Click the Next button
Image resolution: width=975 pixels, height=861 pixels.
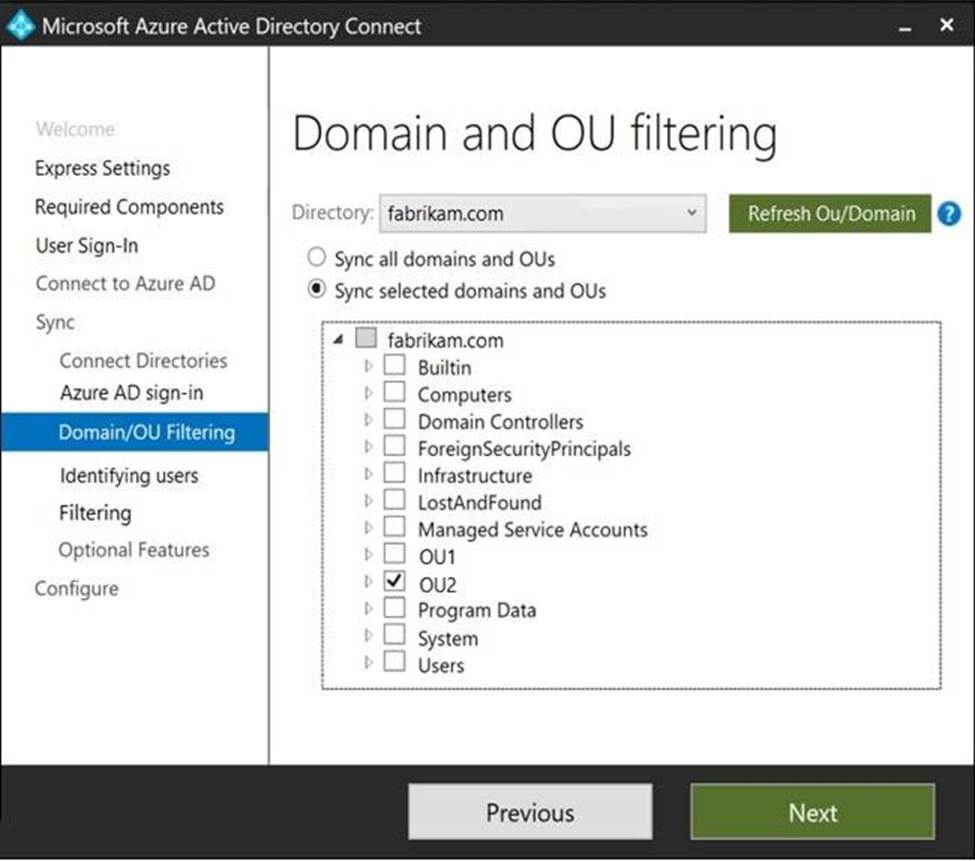[812, 812]
